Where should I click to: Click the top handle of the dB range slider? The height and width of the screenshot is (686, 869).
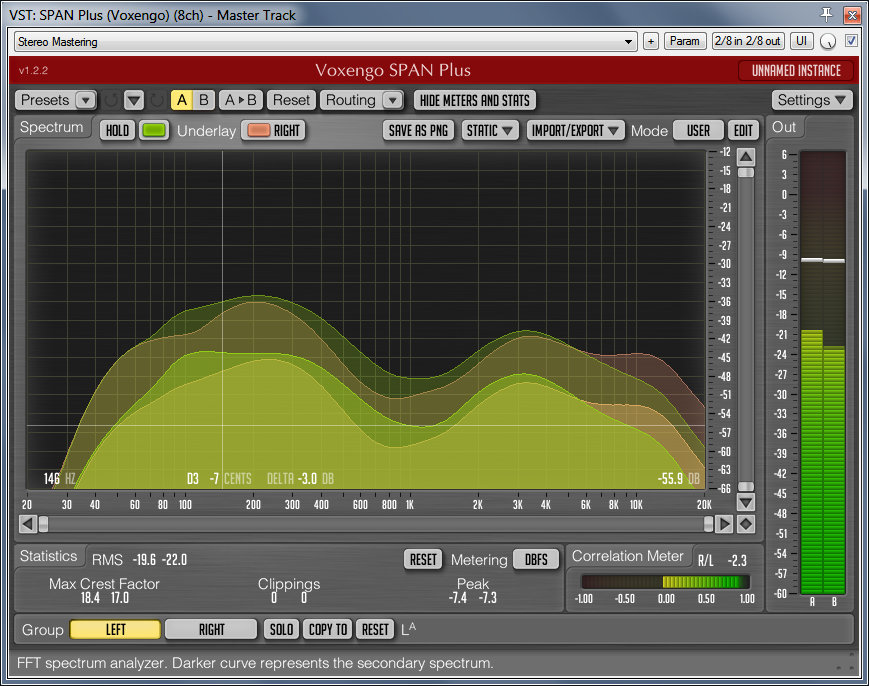click(x=746, y=173)
